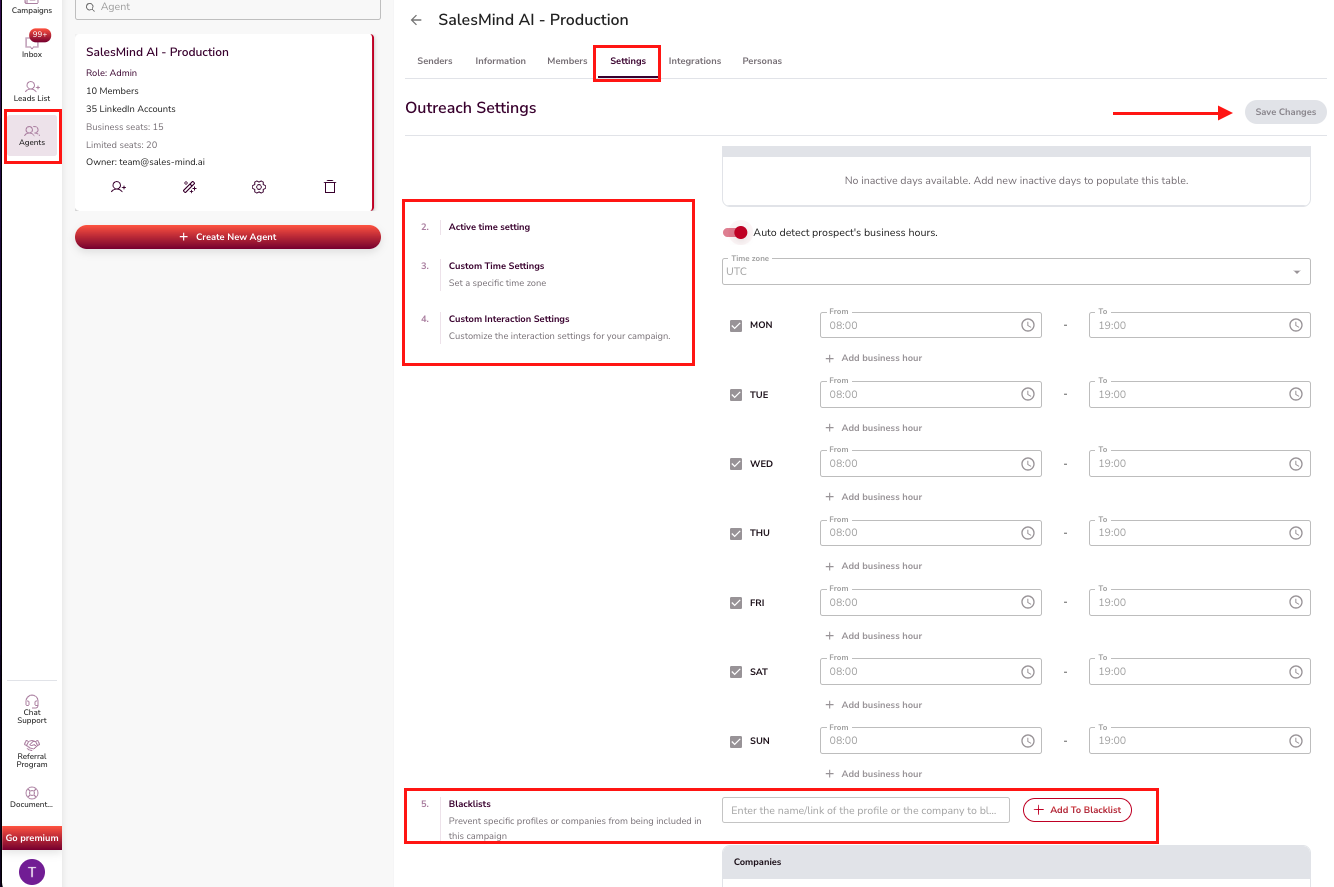The height and width of the screenshot is (887, 1334).
Task: Open Chat Support in sidebar
Action: (x=32, y=709)
